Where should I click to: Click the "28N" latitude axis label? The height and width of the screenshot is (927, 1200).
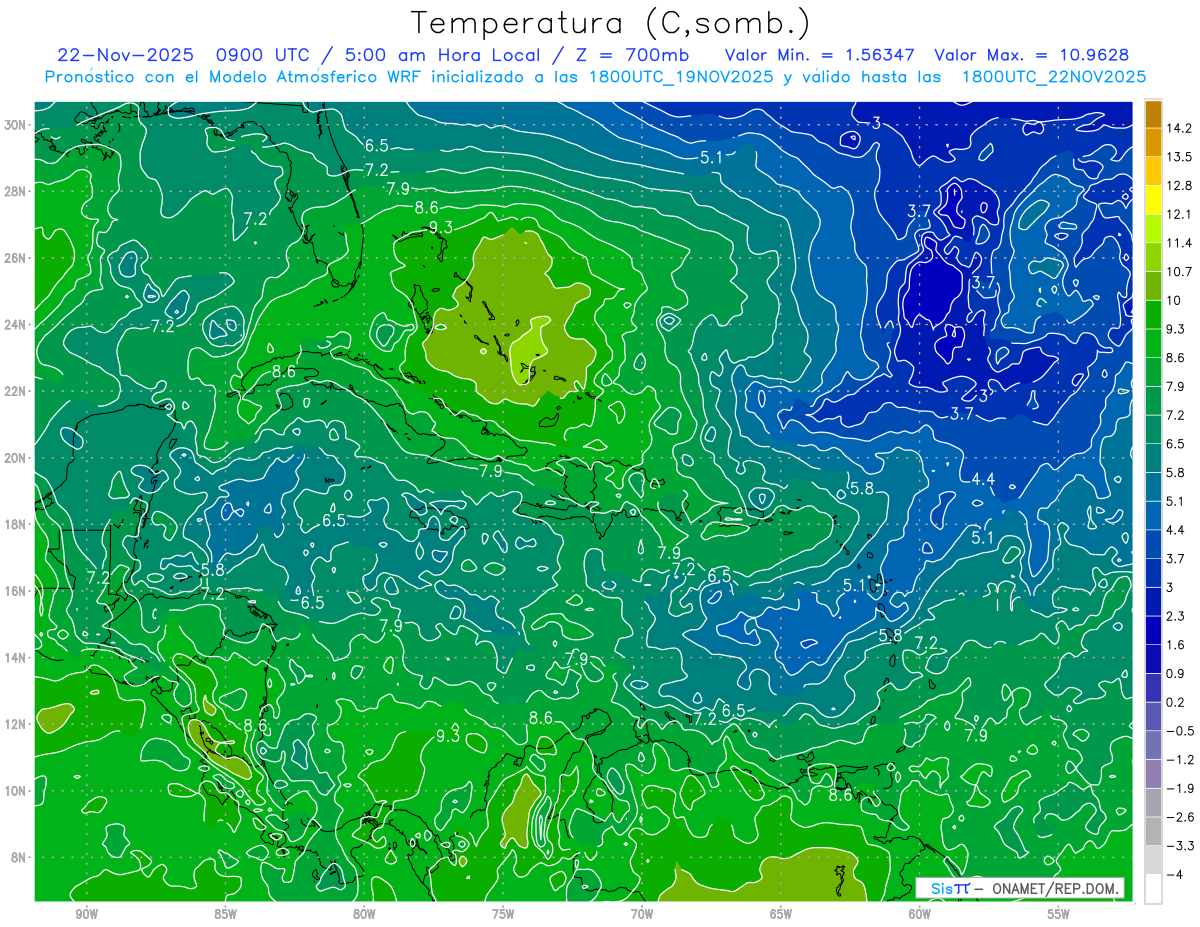click(17, 191)
